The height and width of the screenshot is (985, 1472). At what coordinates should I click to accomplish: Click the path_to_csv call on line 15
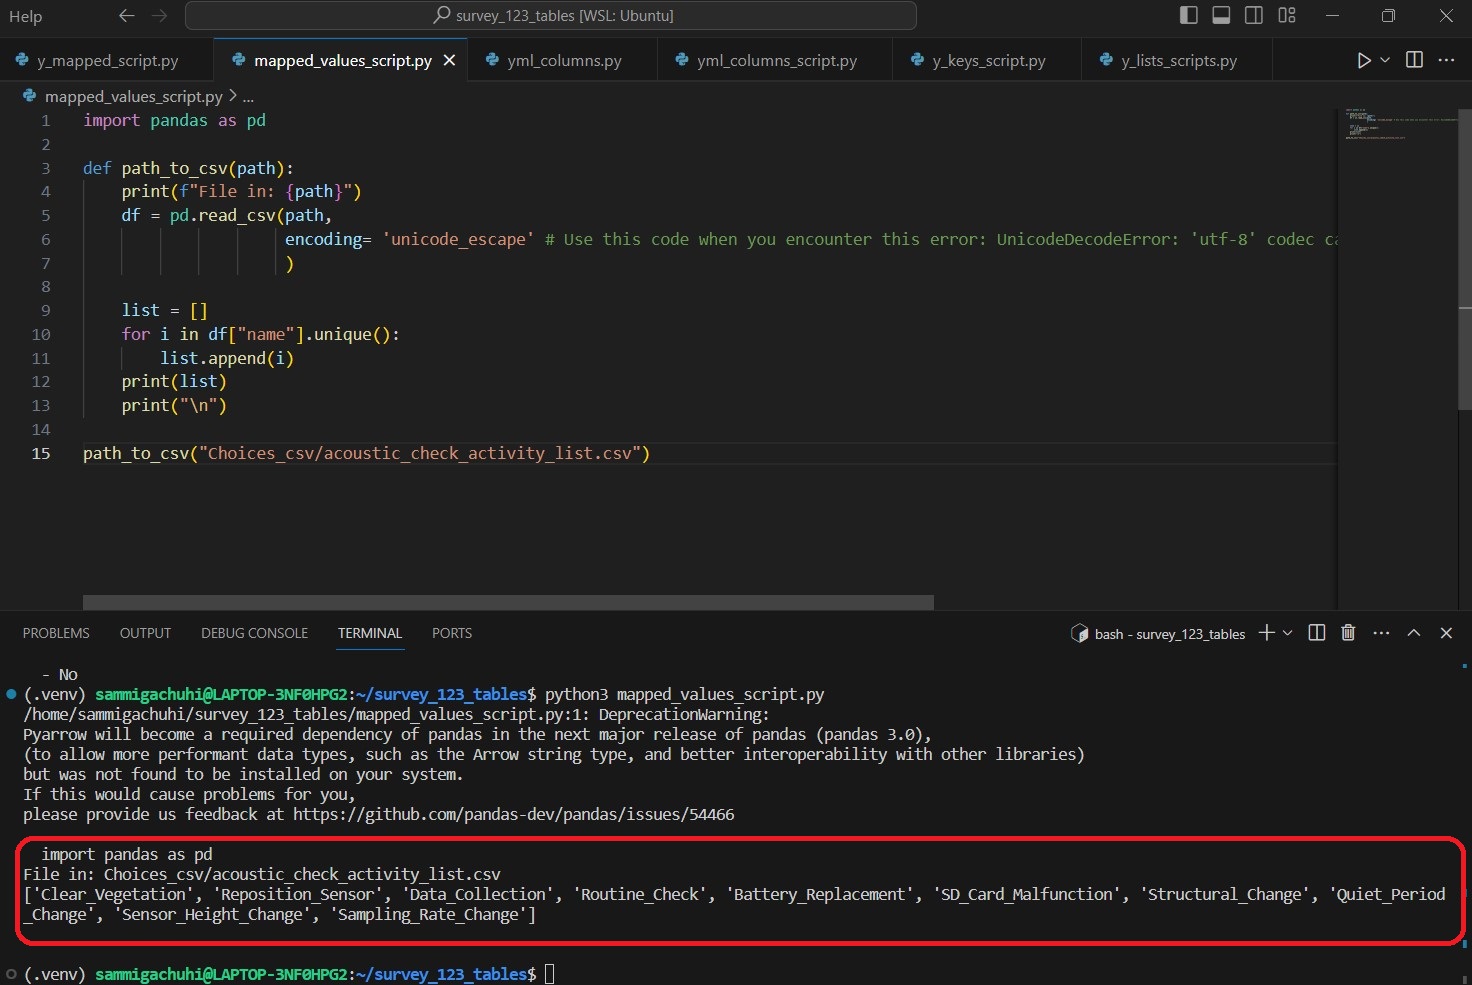coord(366,453)
